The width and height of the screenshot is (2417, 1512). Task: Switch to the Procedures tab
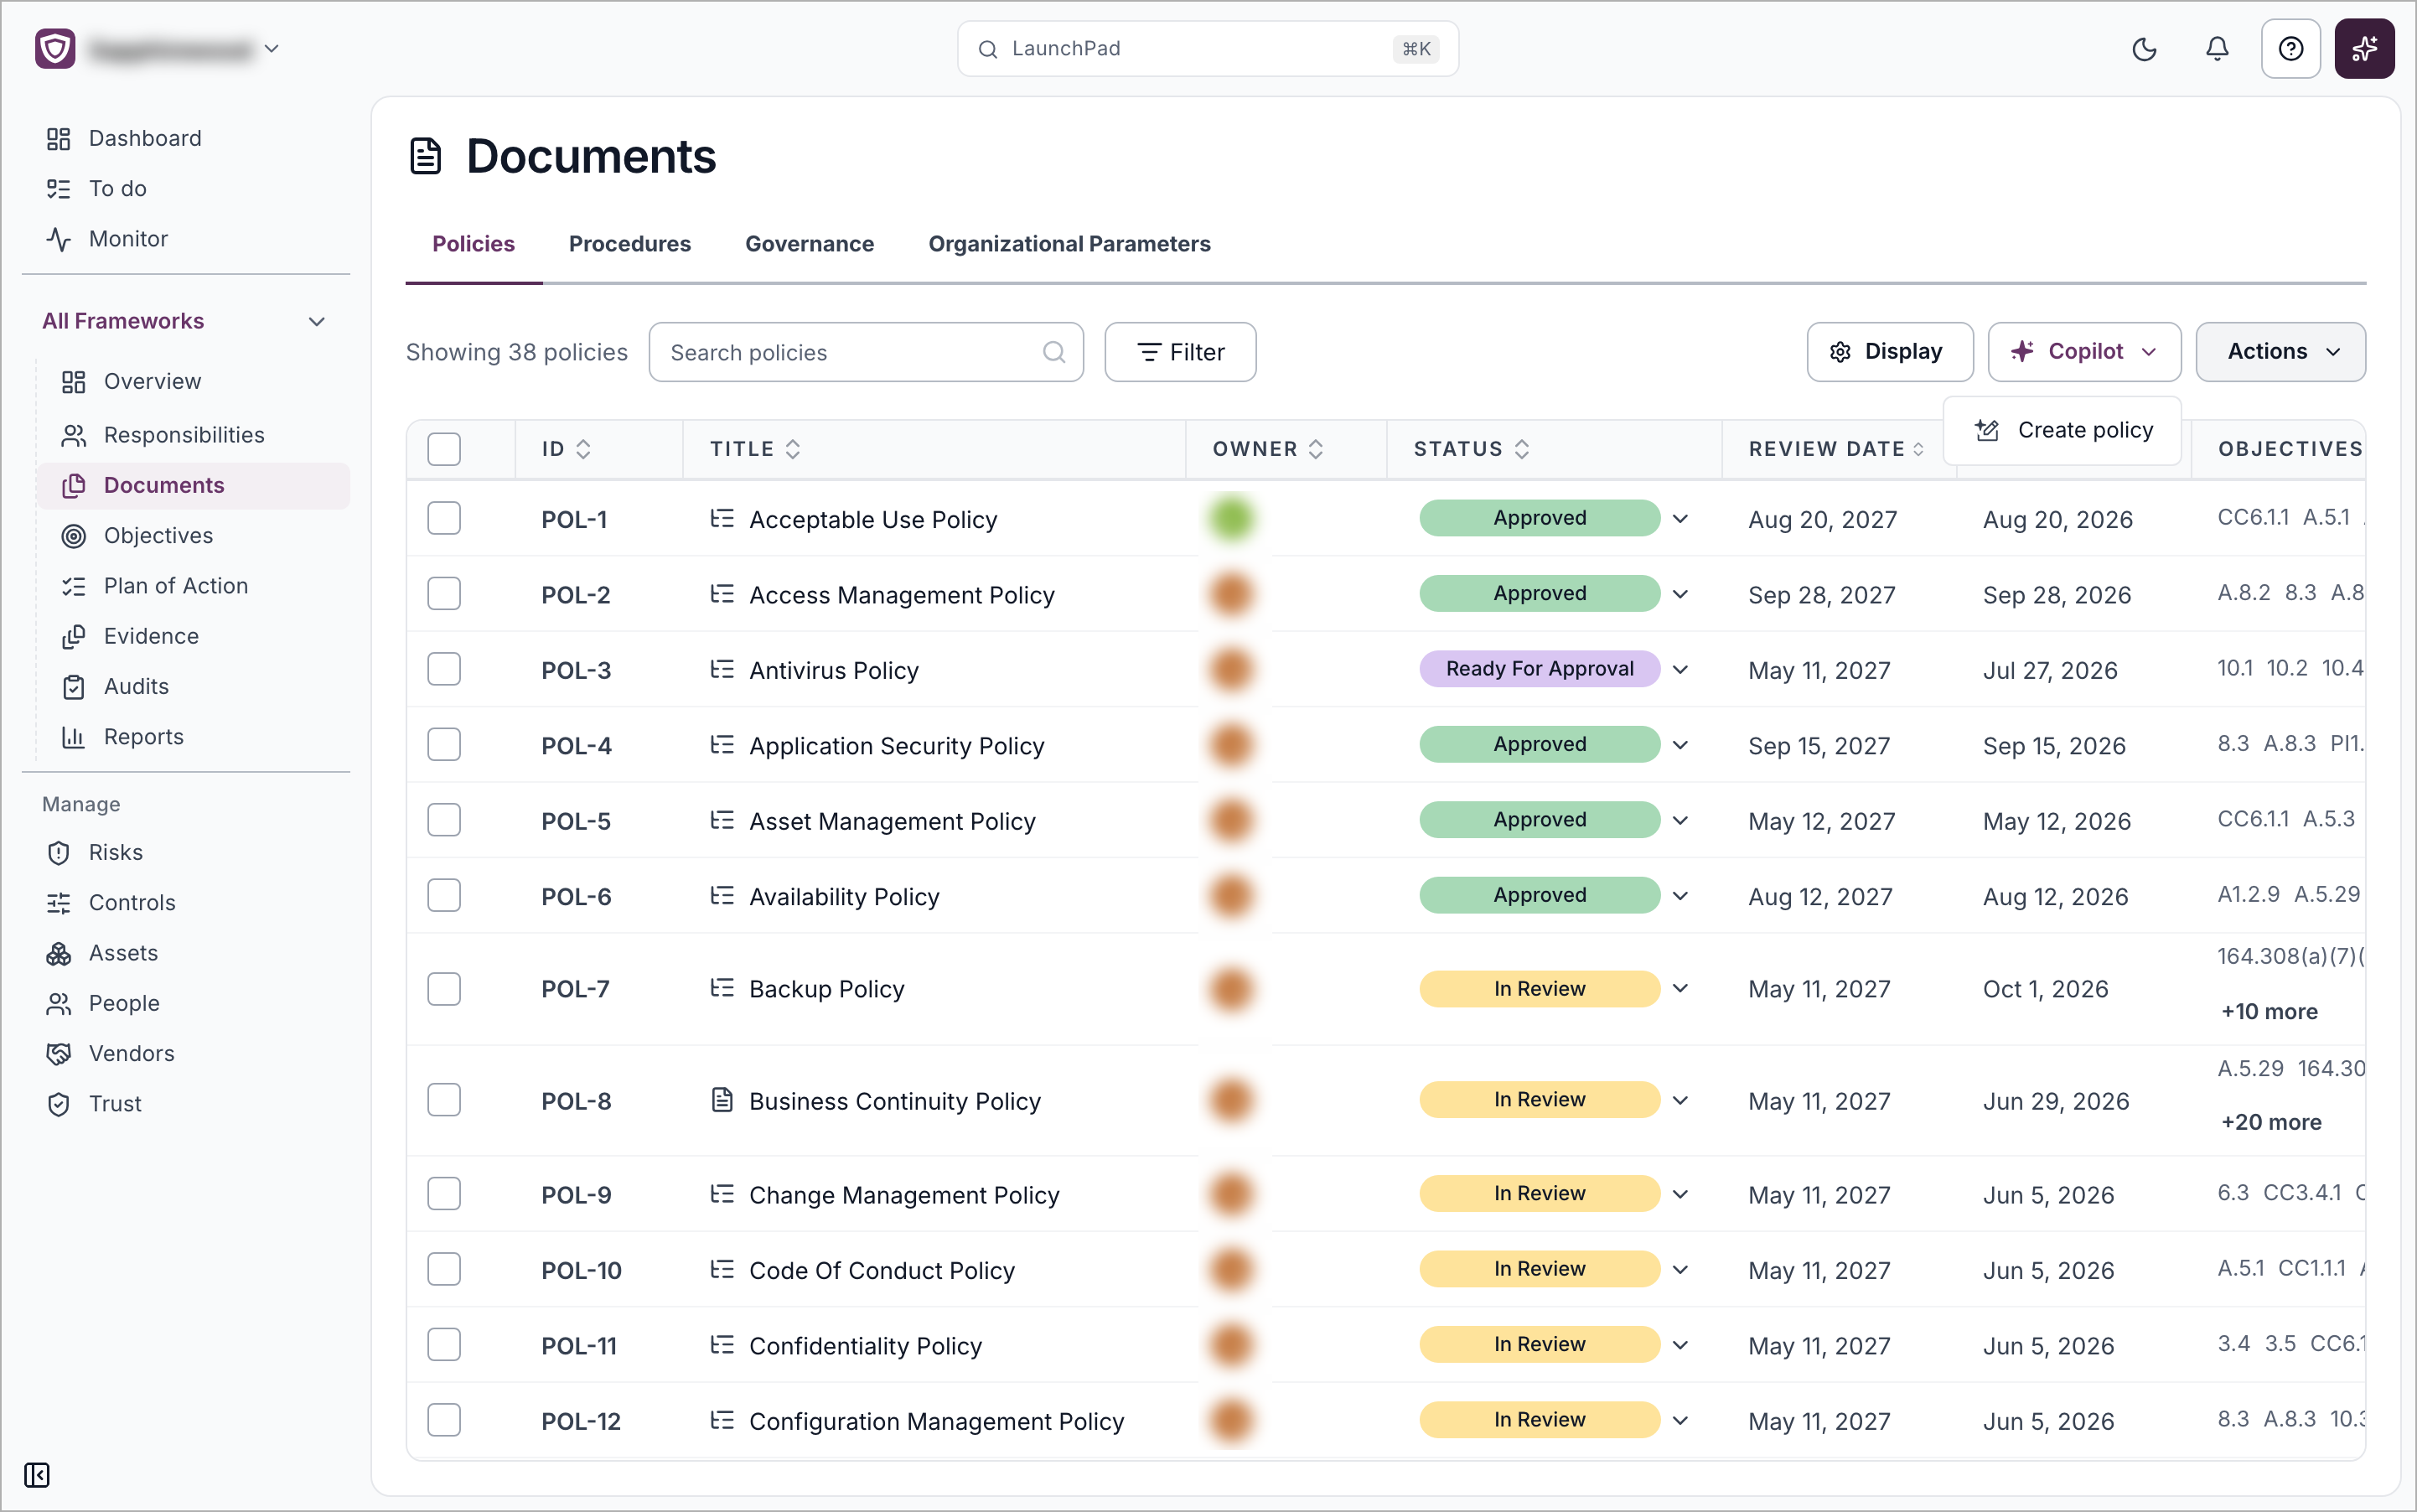point(630,244)
